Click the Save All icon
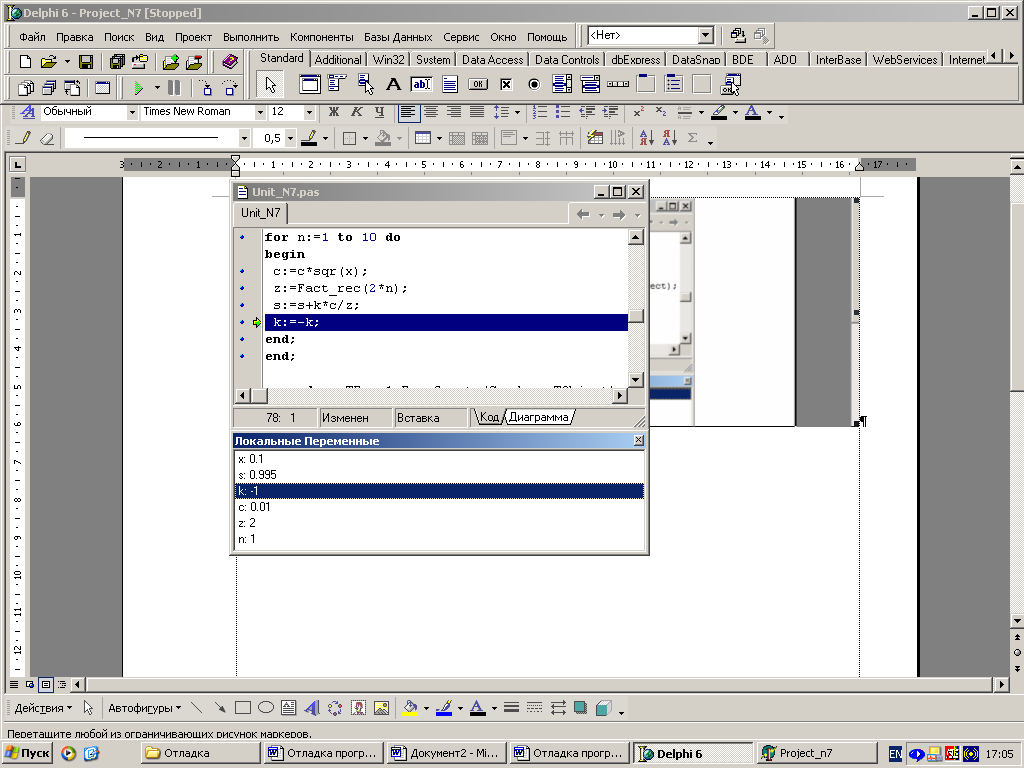 [x=117, y=62]
